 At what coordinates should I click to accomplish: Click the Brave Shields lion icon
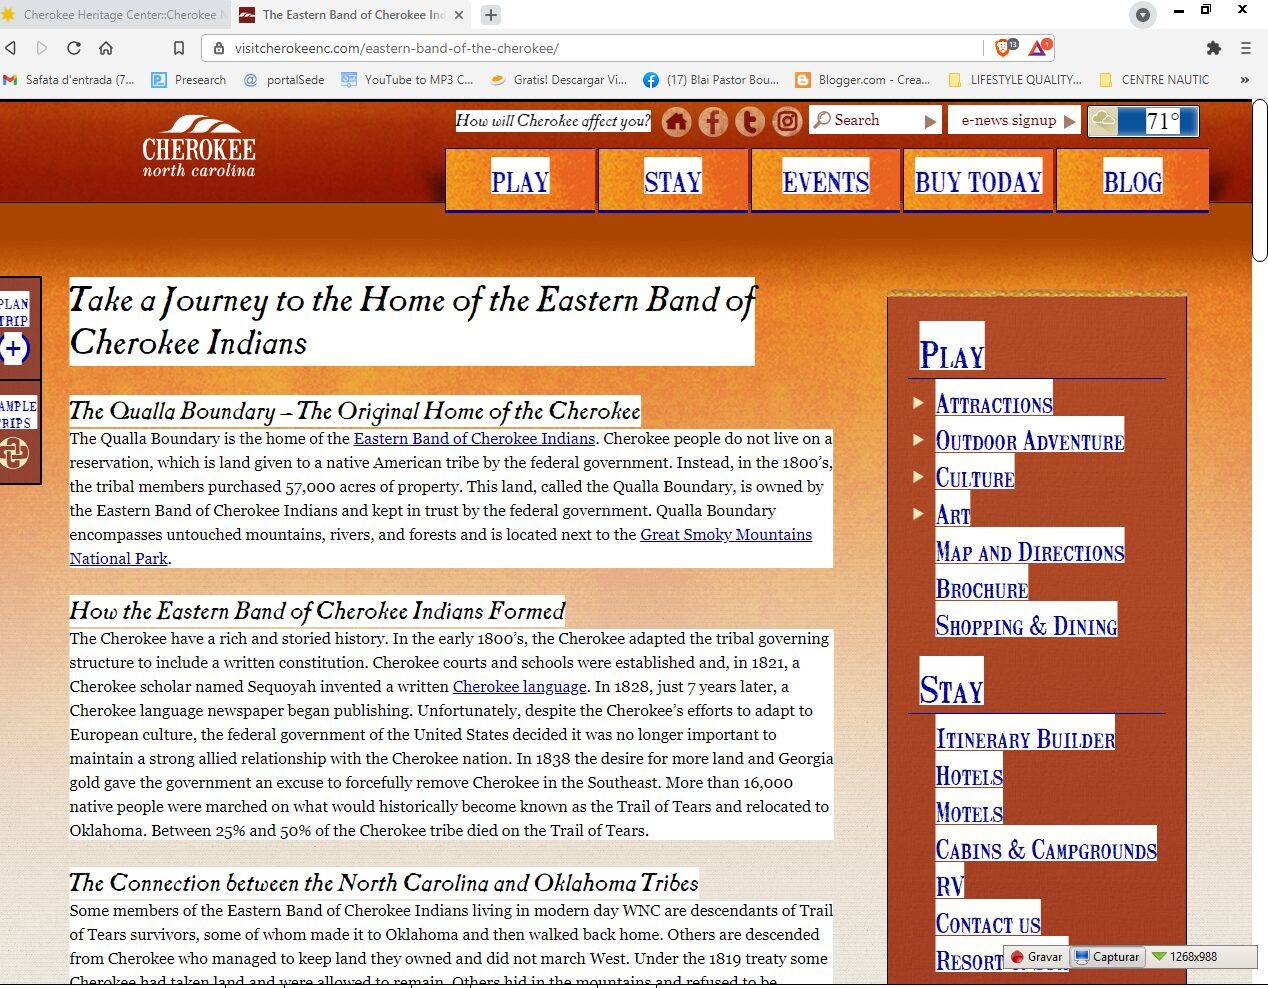pos(1003,47)
